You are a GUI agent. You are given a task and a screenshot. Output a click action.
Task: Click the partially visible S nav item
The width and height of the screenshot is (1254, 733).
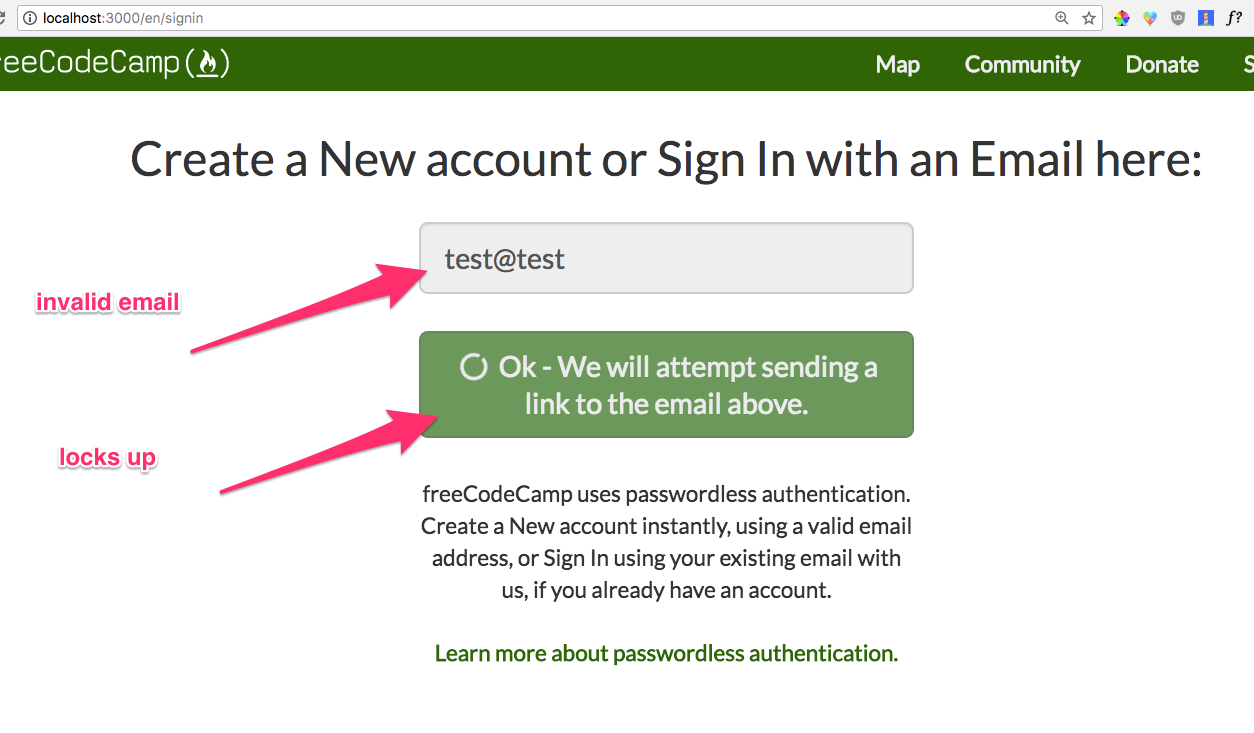click(1248, 64)
